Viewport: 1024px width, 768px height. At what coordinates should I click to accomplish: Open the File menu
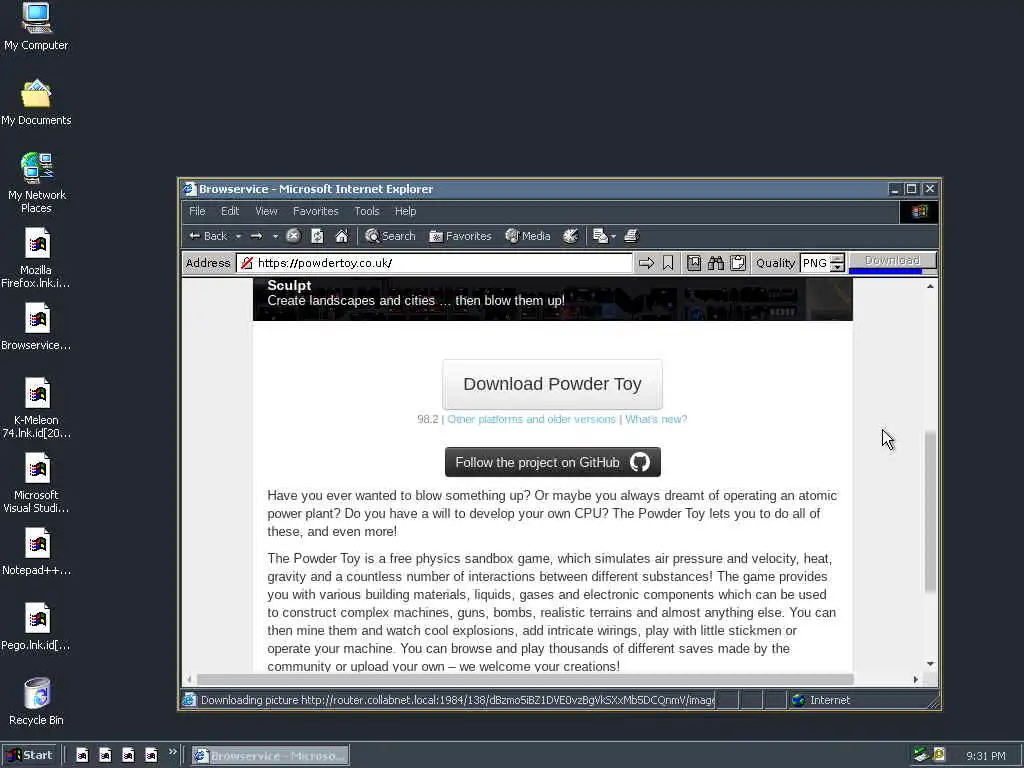pos(197,211)
